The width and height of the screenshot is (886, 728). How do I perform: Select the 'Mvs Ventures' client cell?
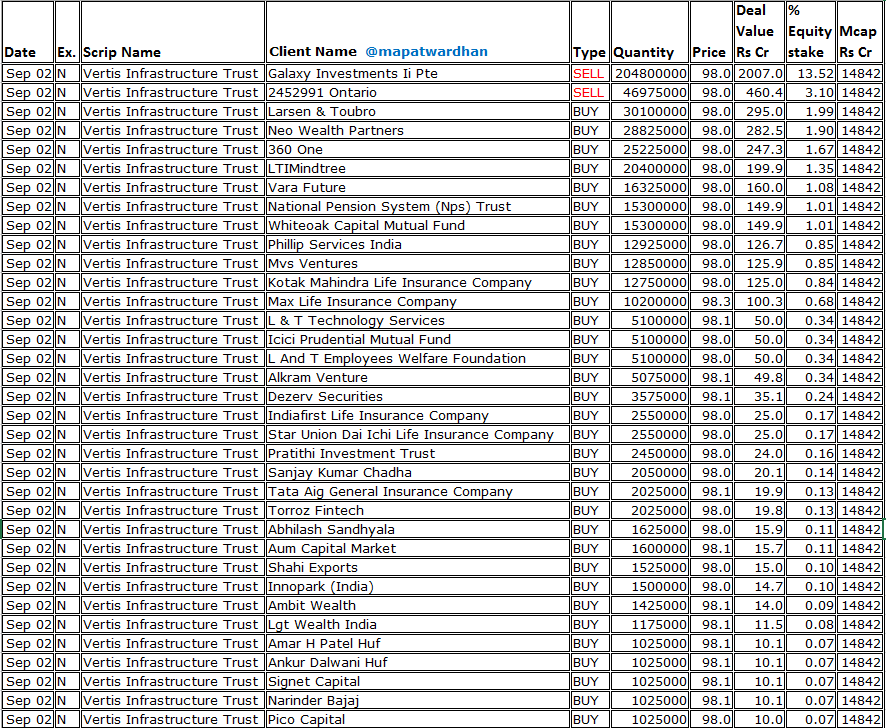(418, 263)
